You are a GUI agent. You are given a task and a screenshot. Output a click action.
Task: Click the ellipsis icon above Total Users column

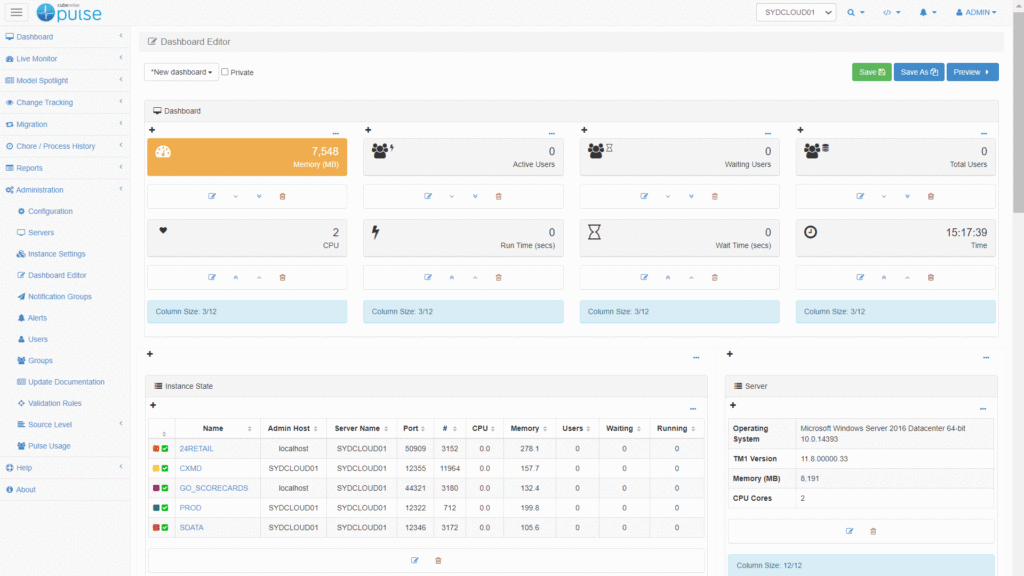coord(983,132)
